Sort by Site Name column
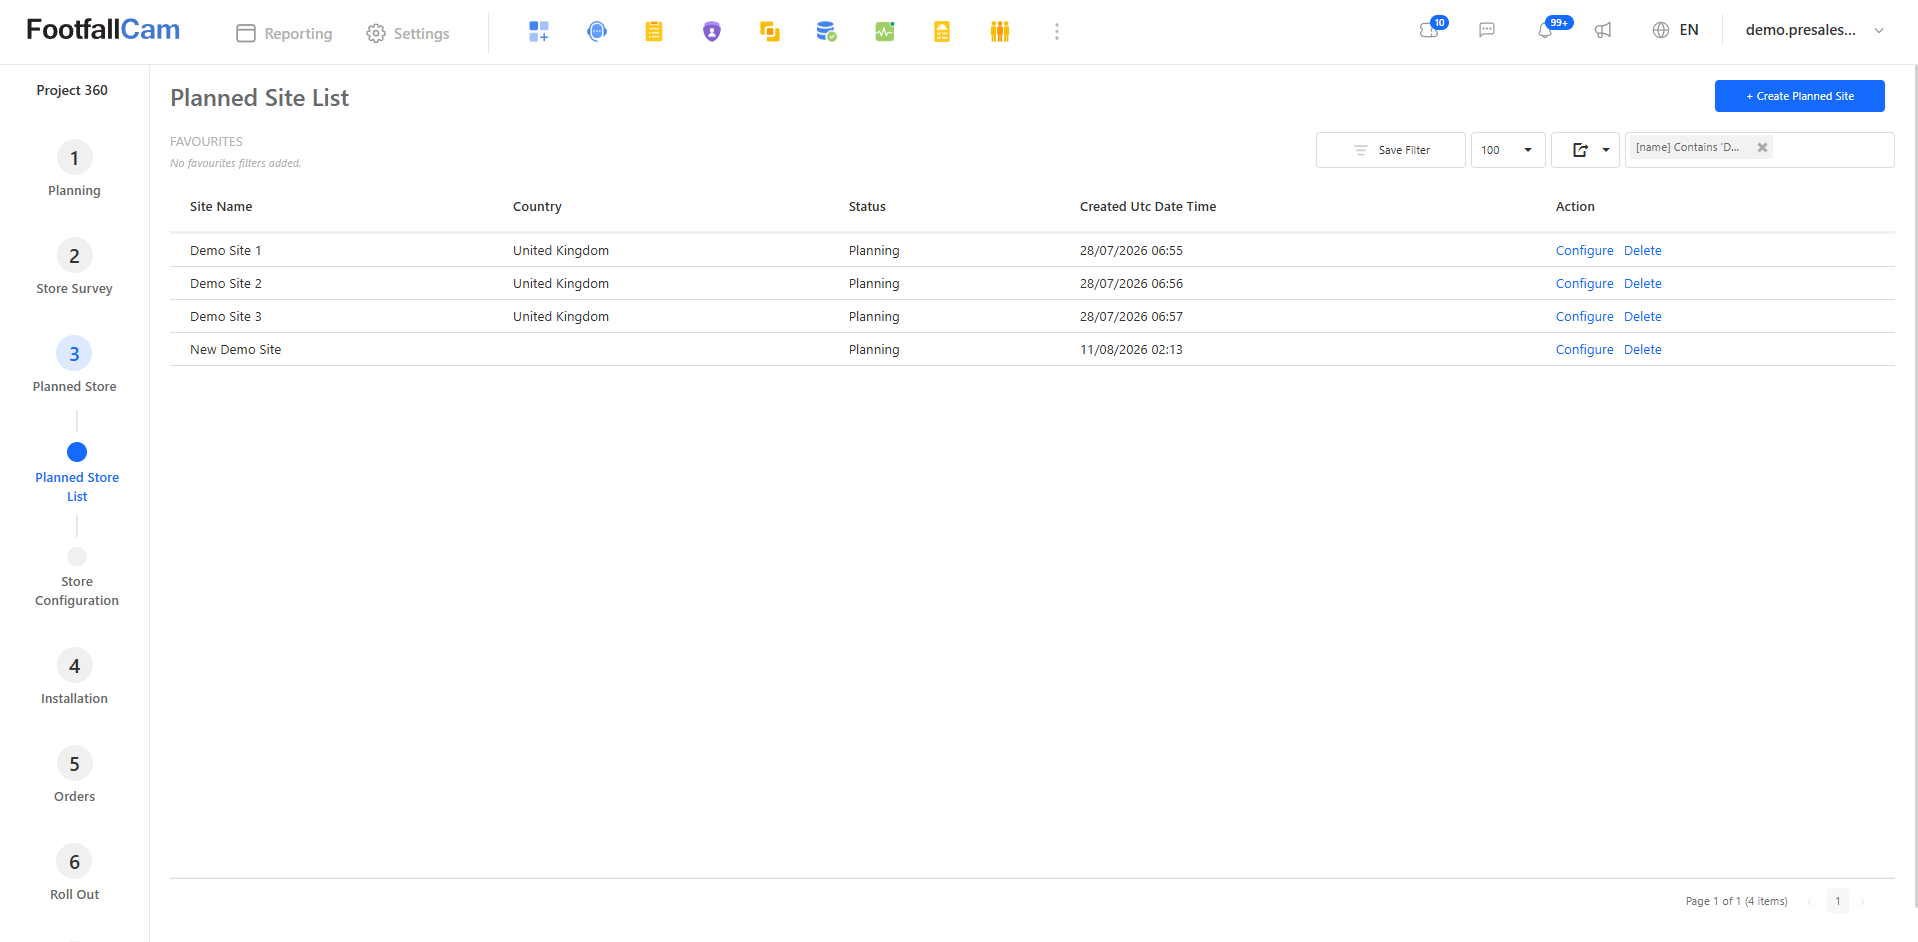 pos(221,207)
